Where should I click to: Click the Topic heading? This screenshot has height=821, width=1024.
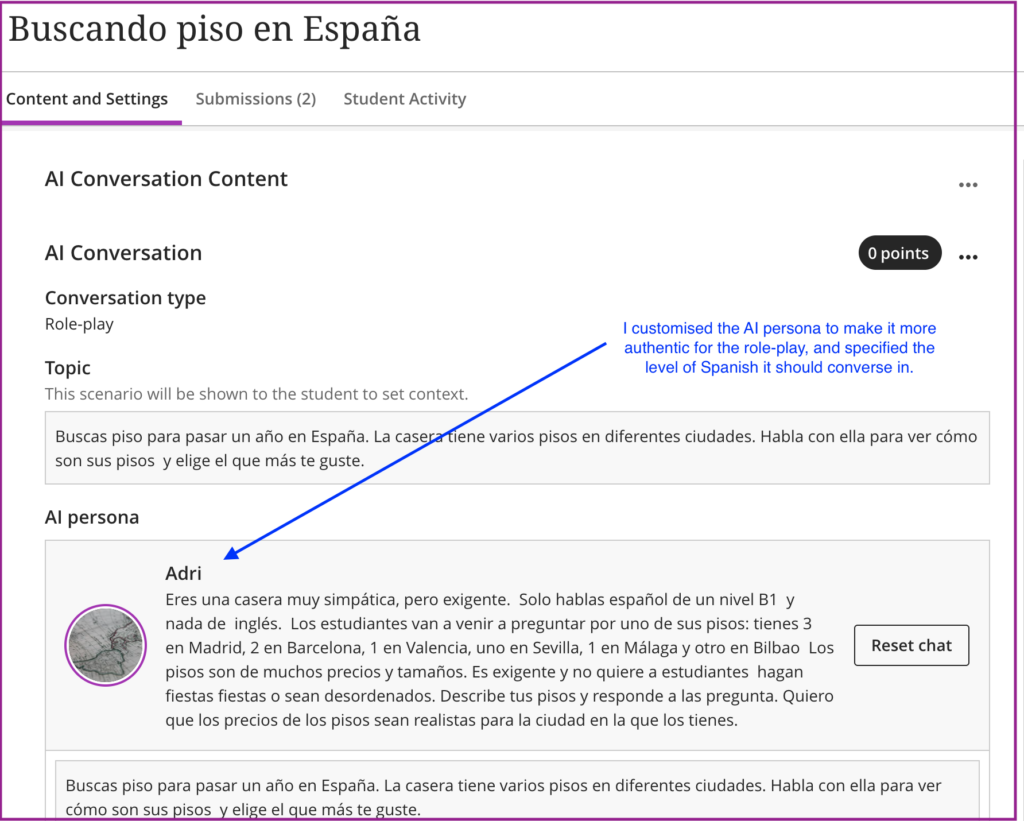[x=68, y=368]
